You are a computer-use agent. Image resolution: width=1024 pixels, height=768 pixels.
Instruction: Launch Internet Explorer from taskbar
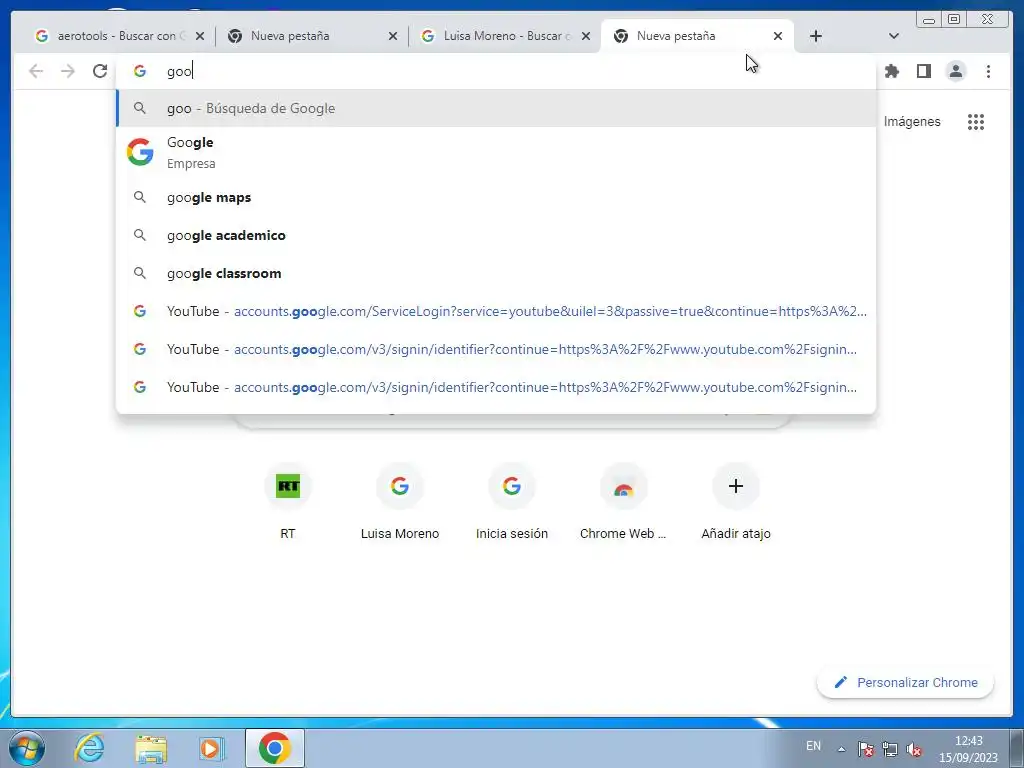click(x=89, y=748)
